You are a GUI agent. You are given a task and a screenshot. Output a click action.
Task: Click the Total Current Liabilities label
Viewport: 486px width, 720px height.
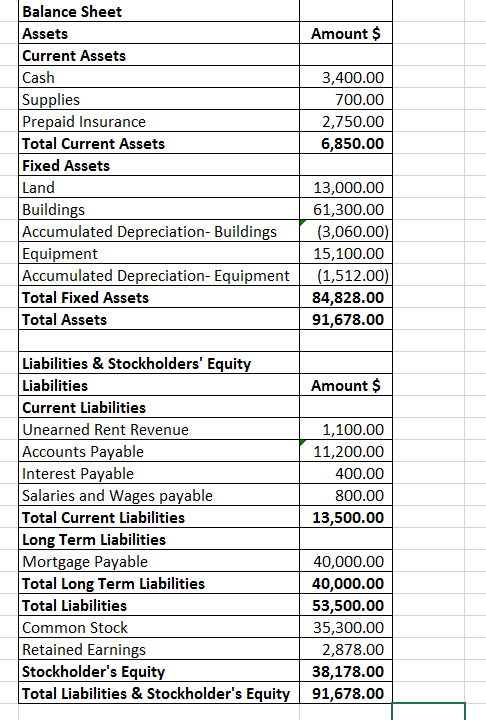click(x=159, y=517)
